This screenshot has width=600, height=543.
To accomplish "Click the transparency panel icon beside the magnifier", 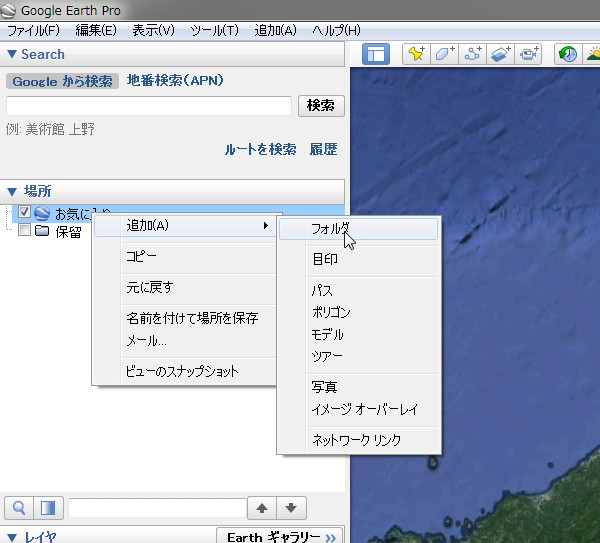I will pyautogui.click(x=48, y=508).
